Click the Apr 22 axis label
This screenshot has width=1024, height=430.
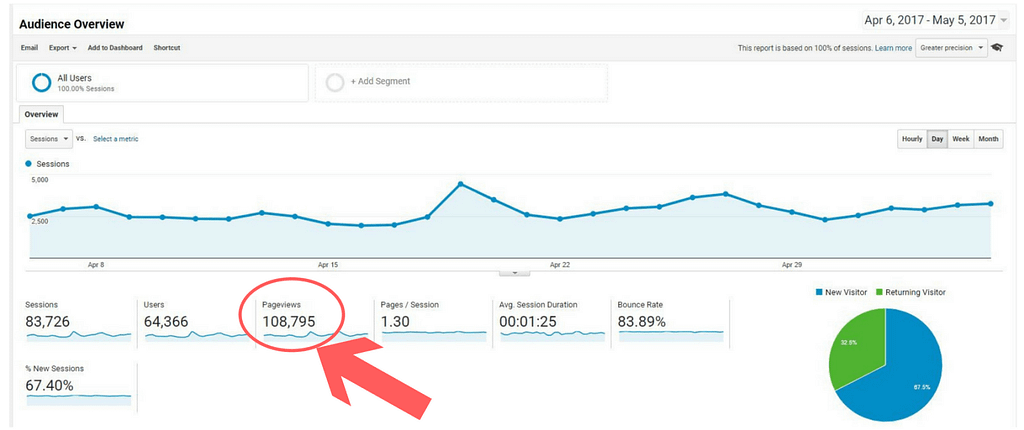(560, 265)
